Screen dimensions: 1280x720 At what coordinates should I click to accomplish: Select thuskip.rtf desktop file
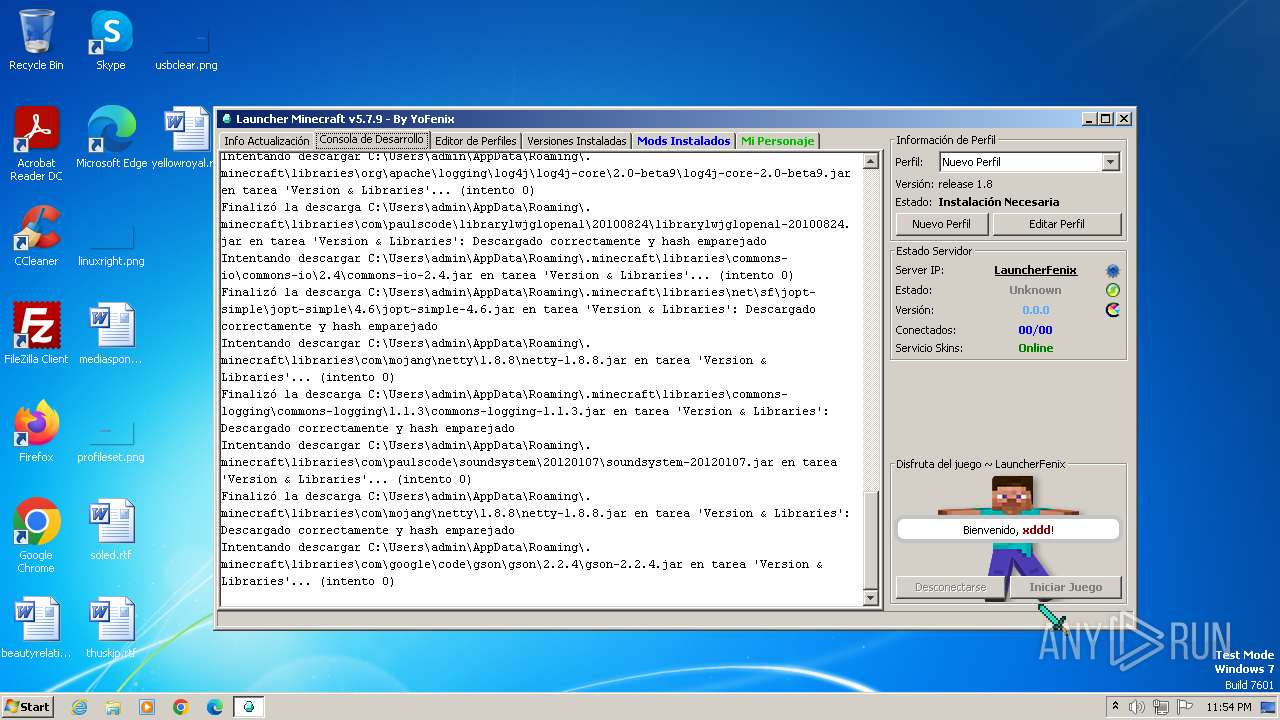click(x=111, y=628)
